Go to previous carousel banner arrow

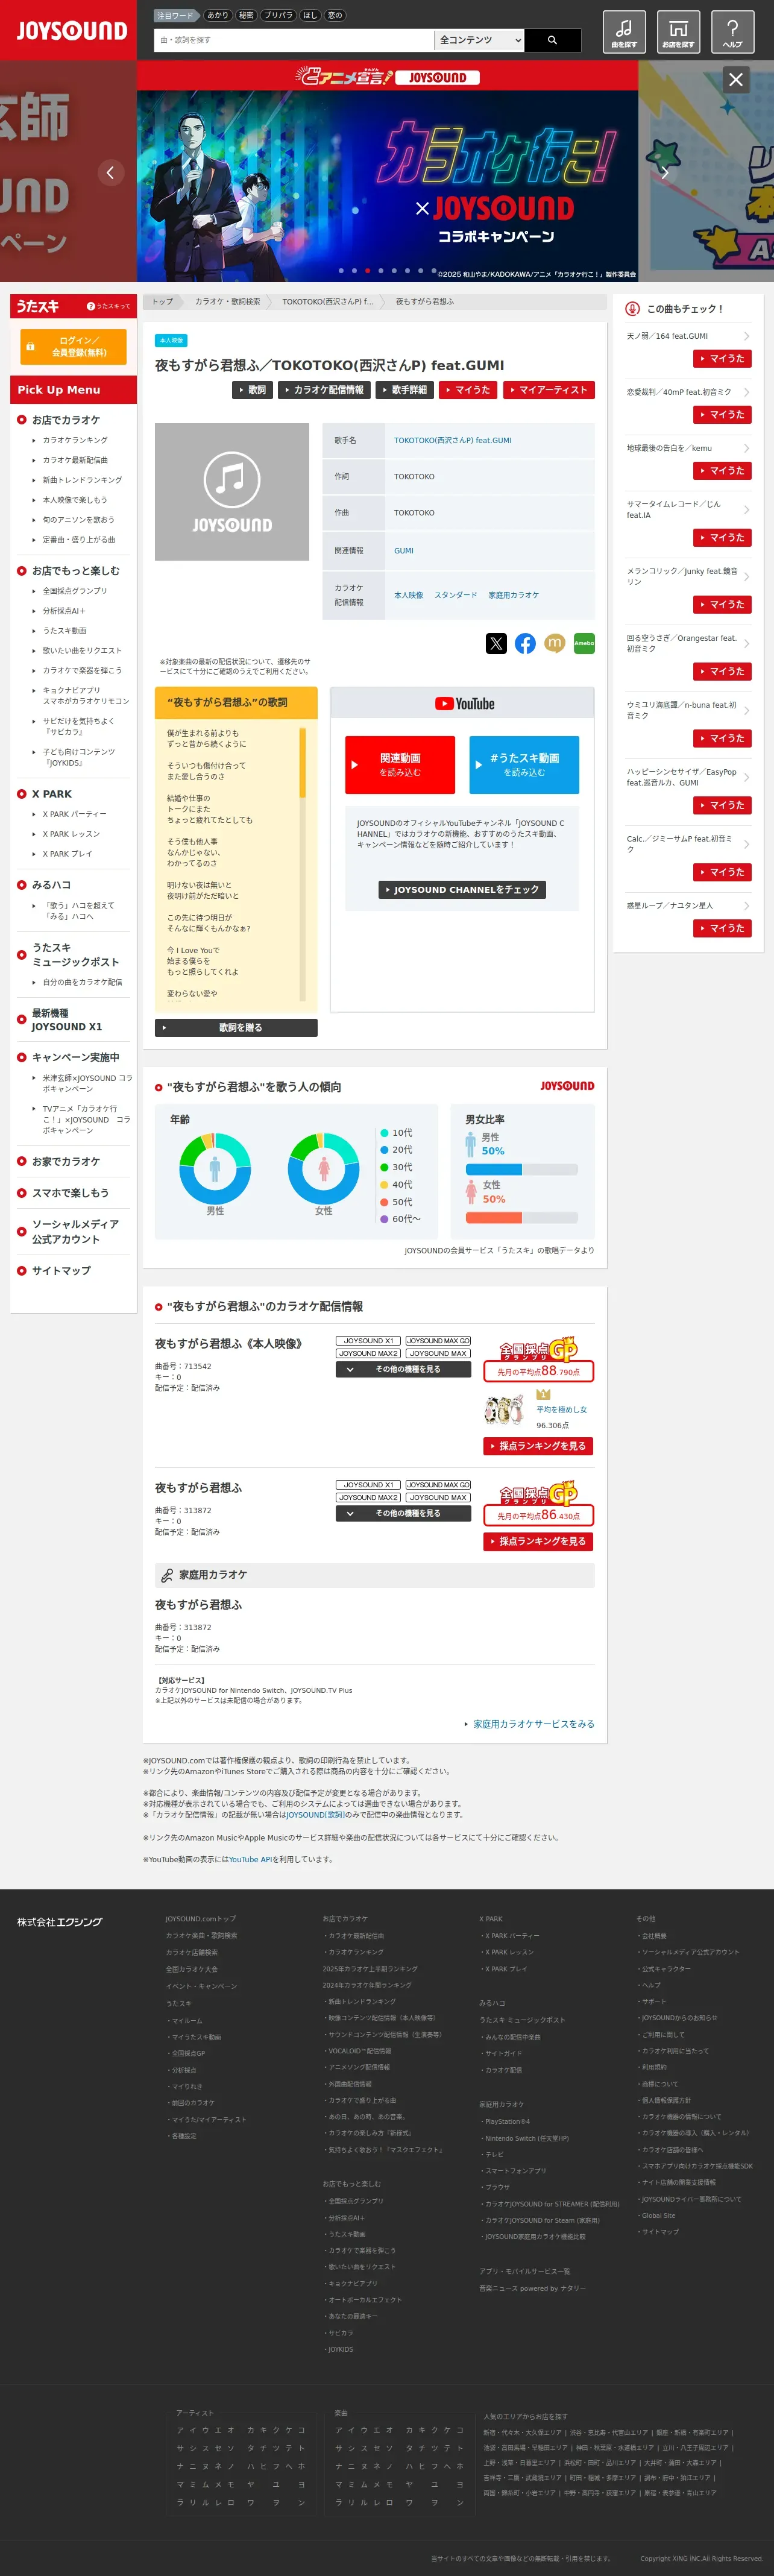(x=110, y=172)
